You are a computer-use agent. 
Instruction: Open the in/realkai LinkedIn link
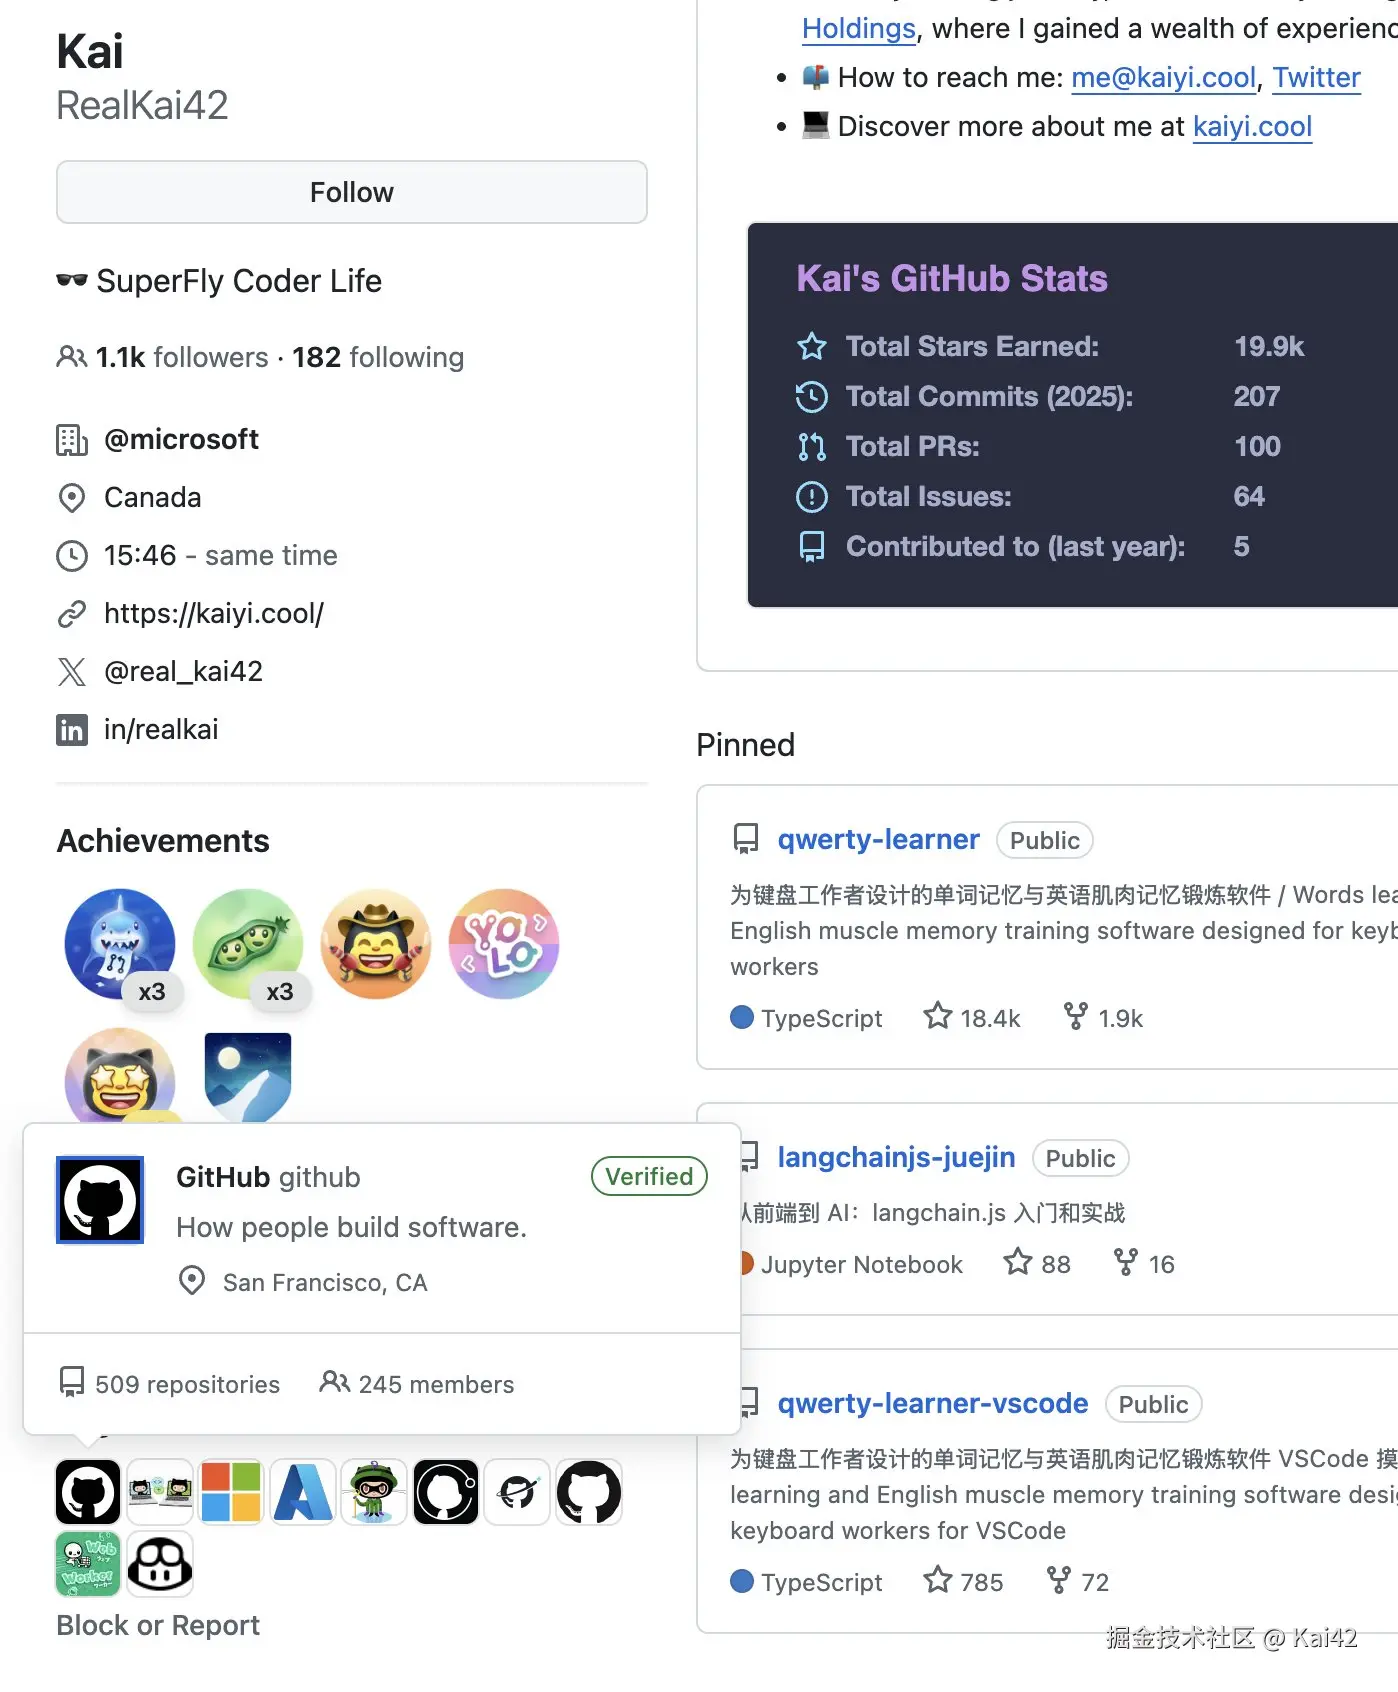pyautogui.click(x=161, y=729)
